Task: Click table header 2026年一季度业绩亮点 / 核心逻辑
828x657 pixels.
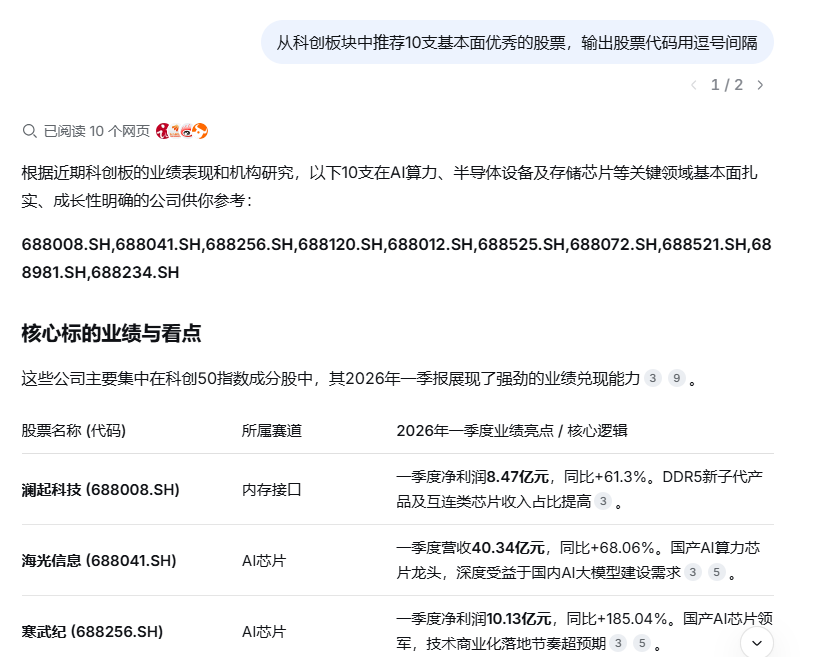Action: 512,430
